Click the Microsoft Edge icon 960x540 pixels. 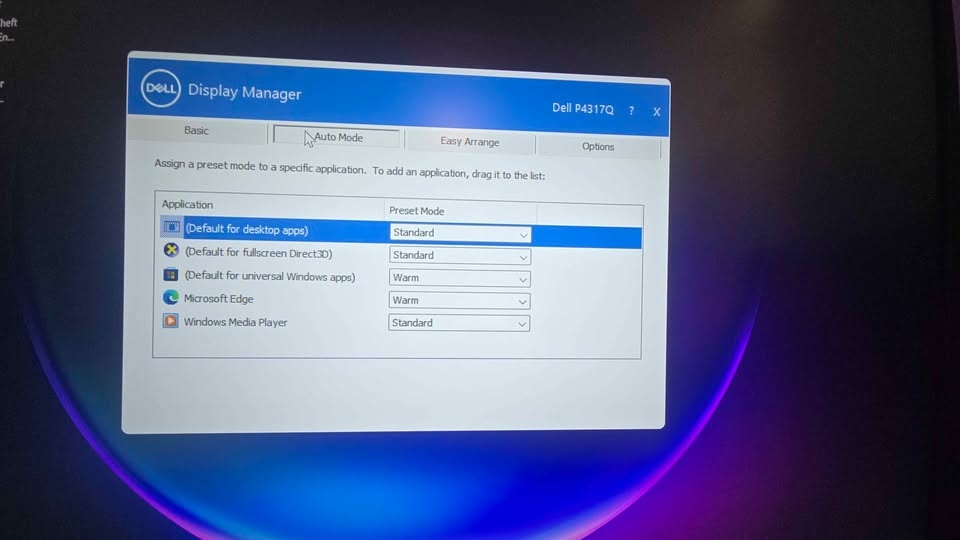170,297
